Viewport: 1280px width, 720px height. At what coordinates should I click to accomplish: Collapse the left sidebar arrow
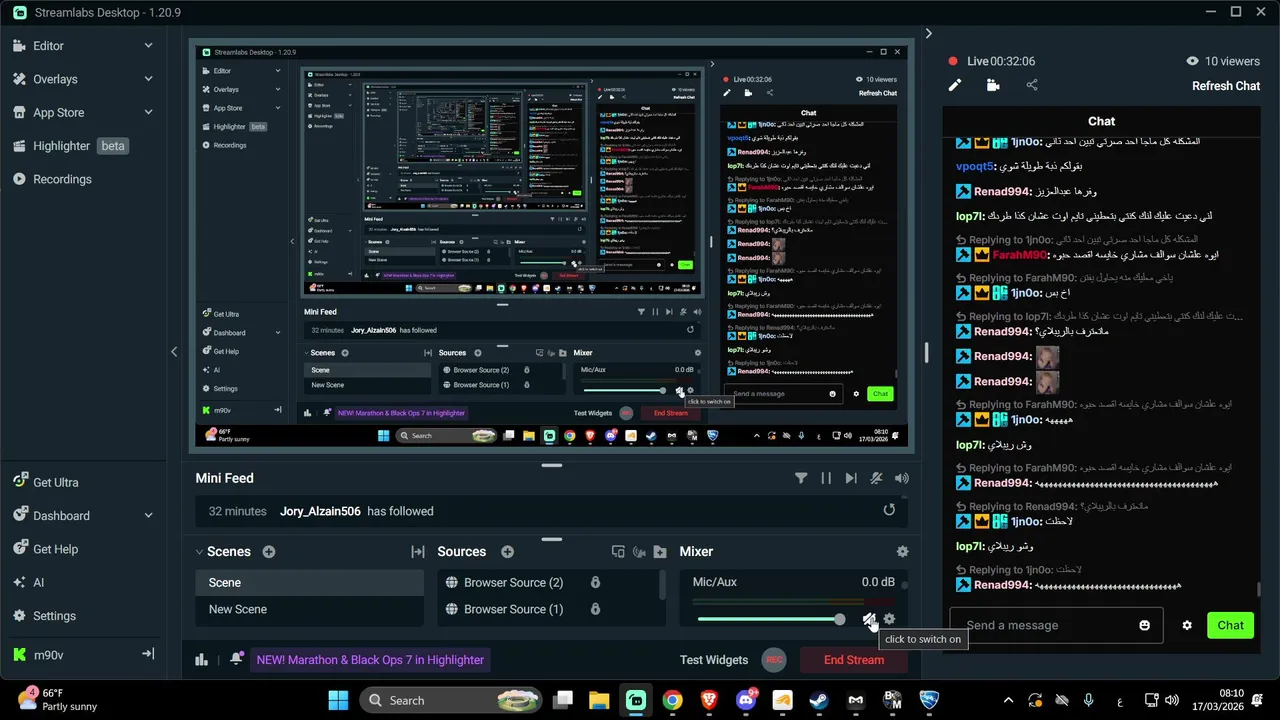(174, 351)
